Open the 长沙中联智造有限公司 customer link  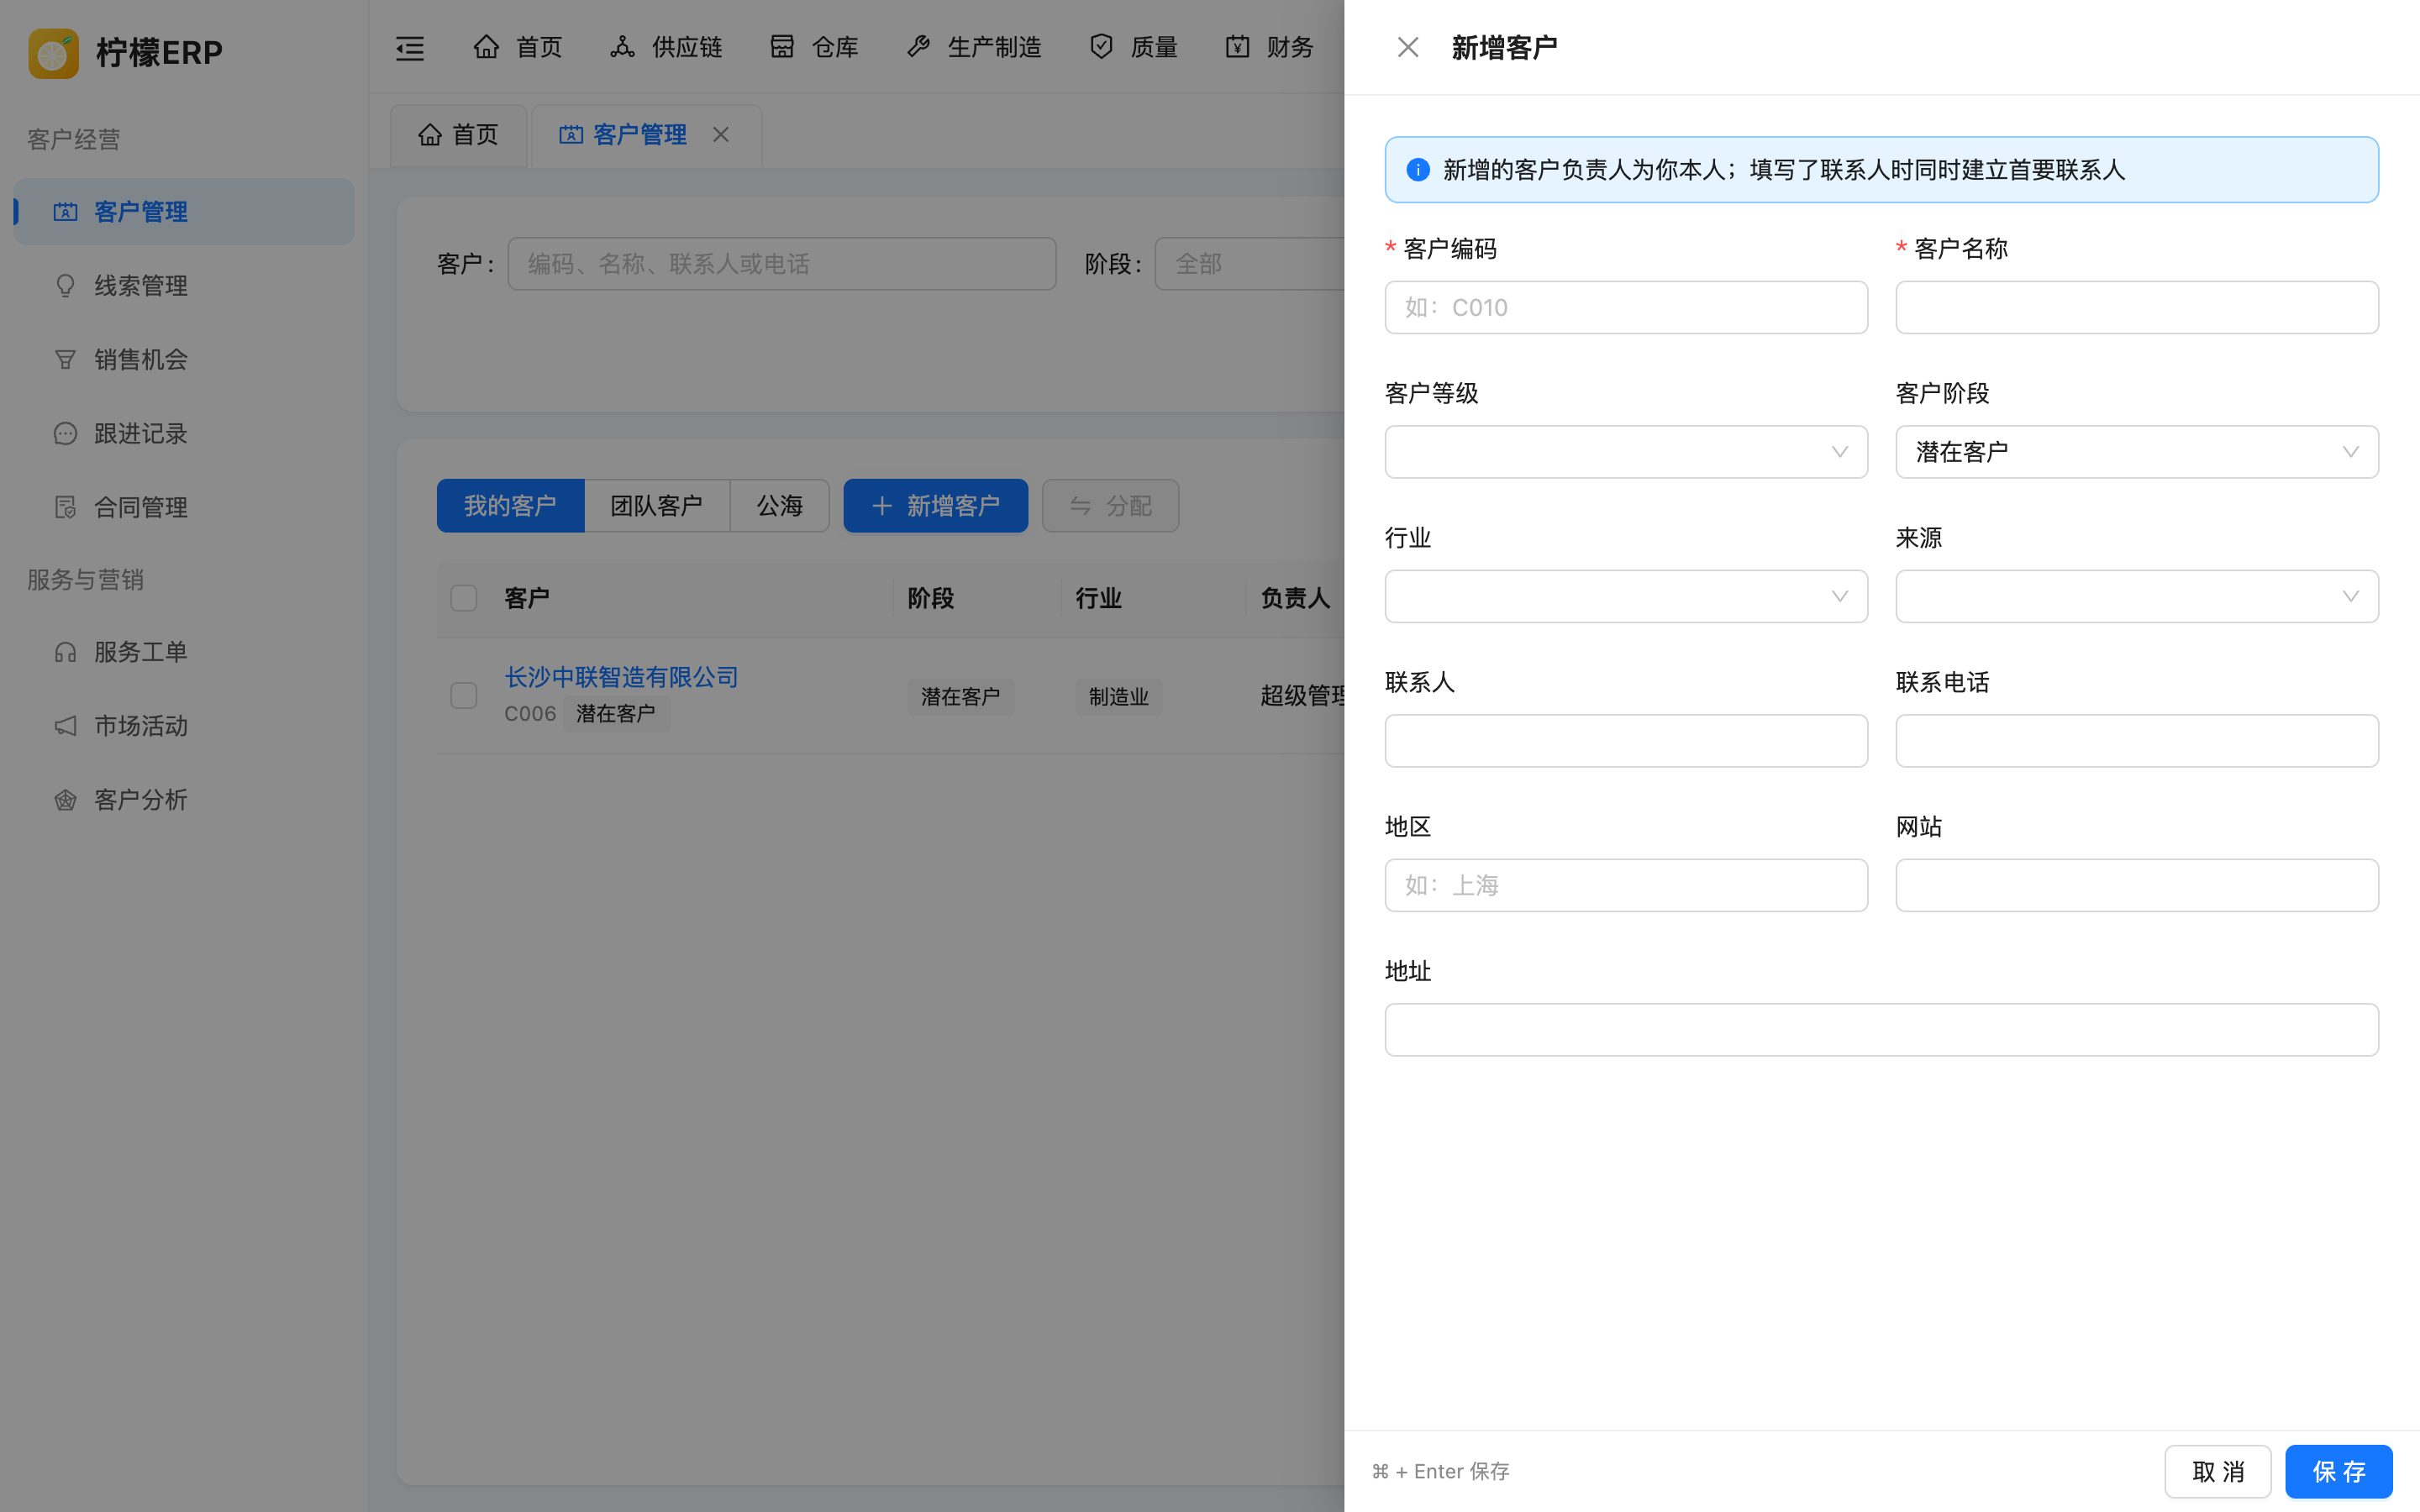[621, 677]
